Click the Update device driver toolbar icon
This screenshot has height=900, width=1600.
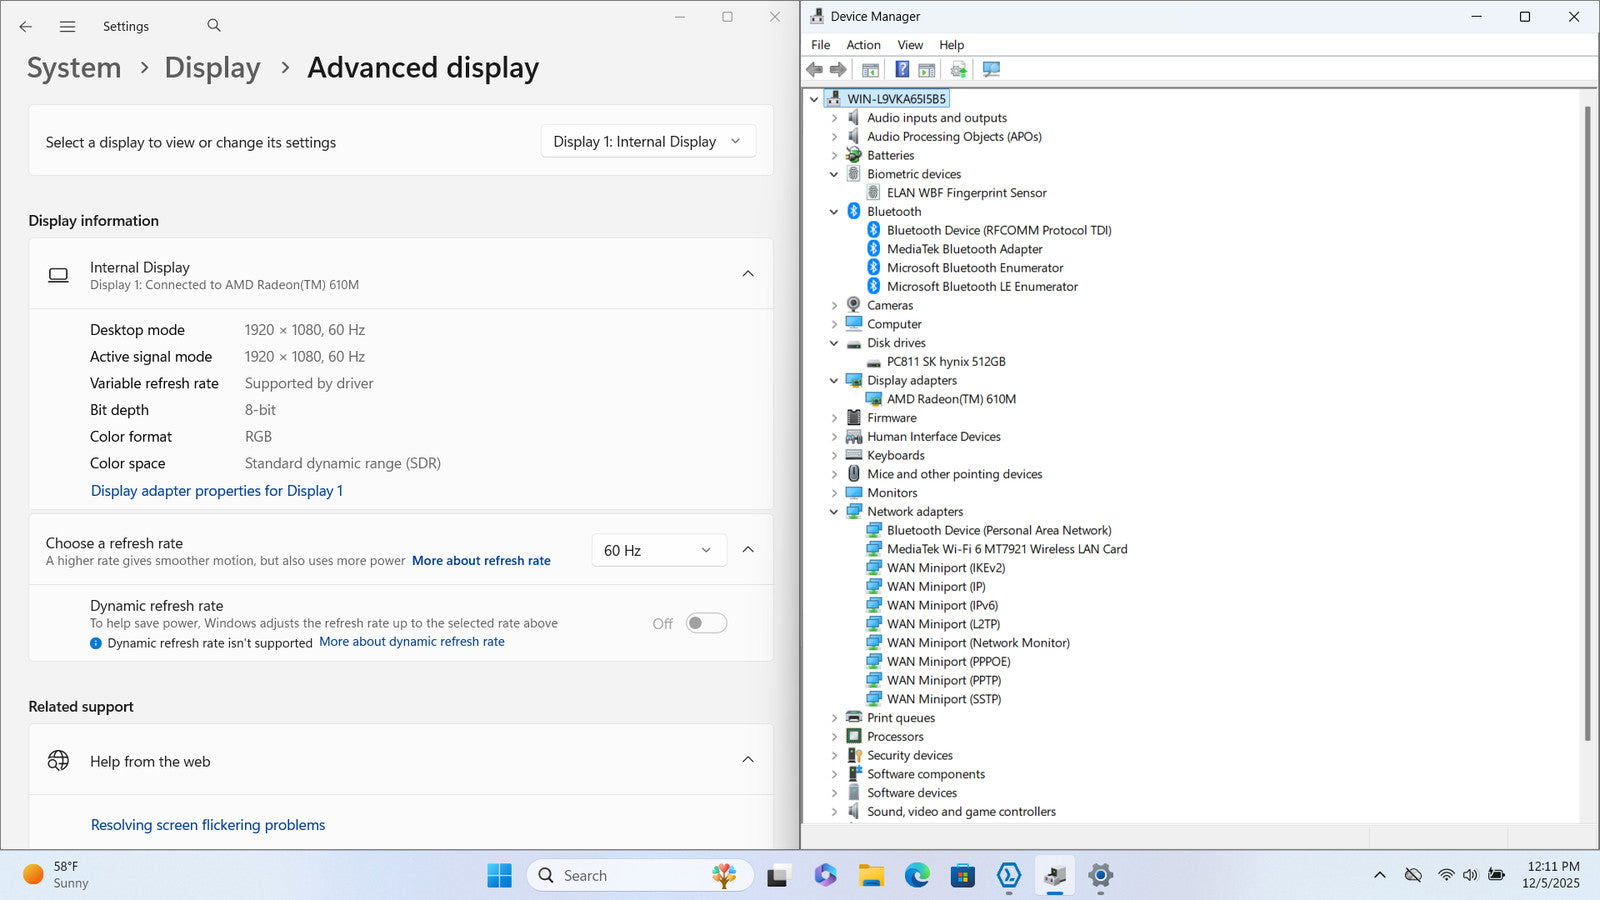tap(958, 69)
